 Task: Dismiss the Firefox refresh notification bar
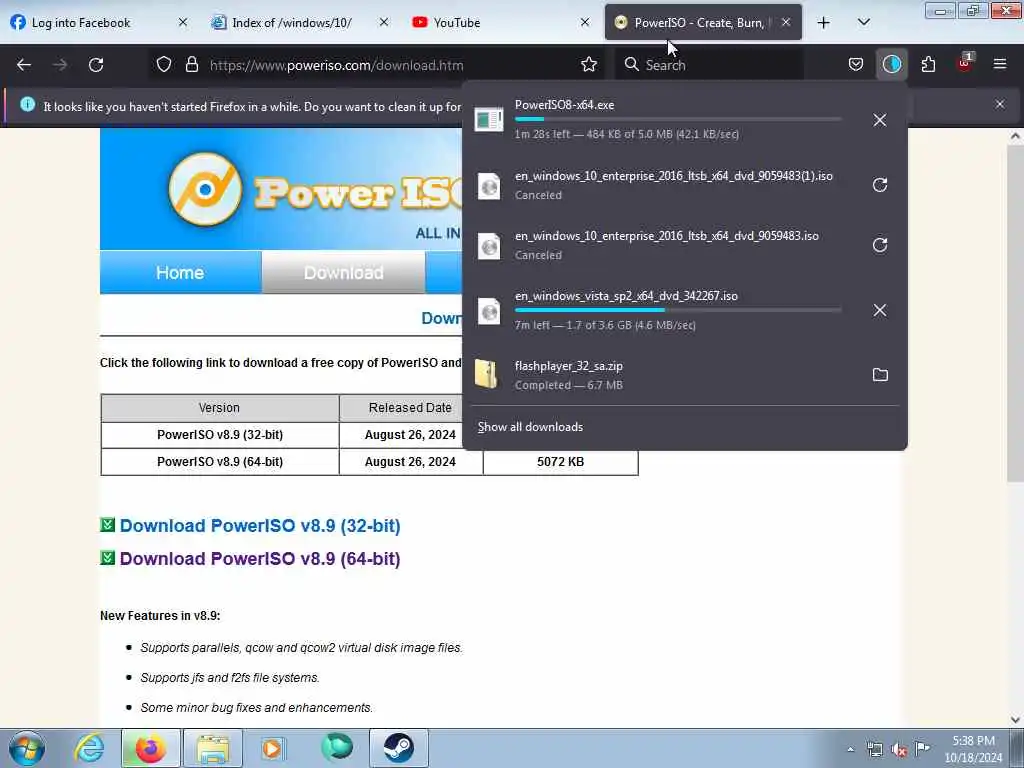pyautogui.click(x=1000, y=104)
